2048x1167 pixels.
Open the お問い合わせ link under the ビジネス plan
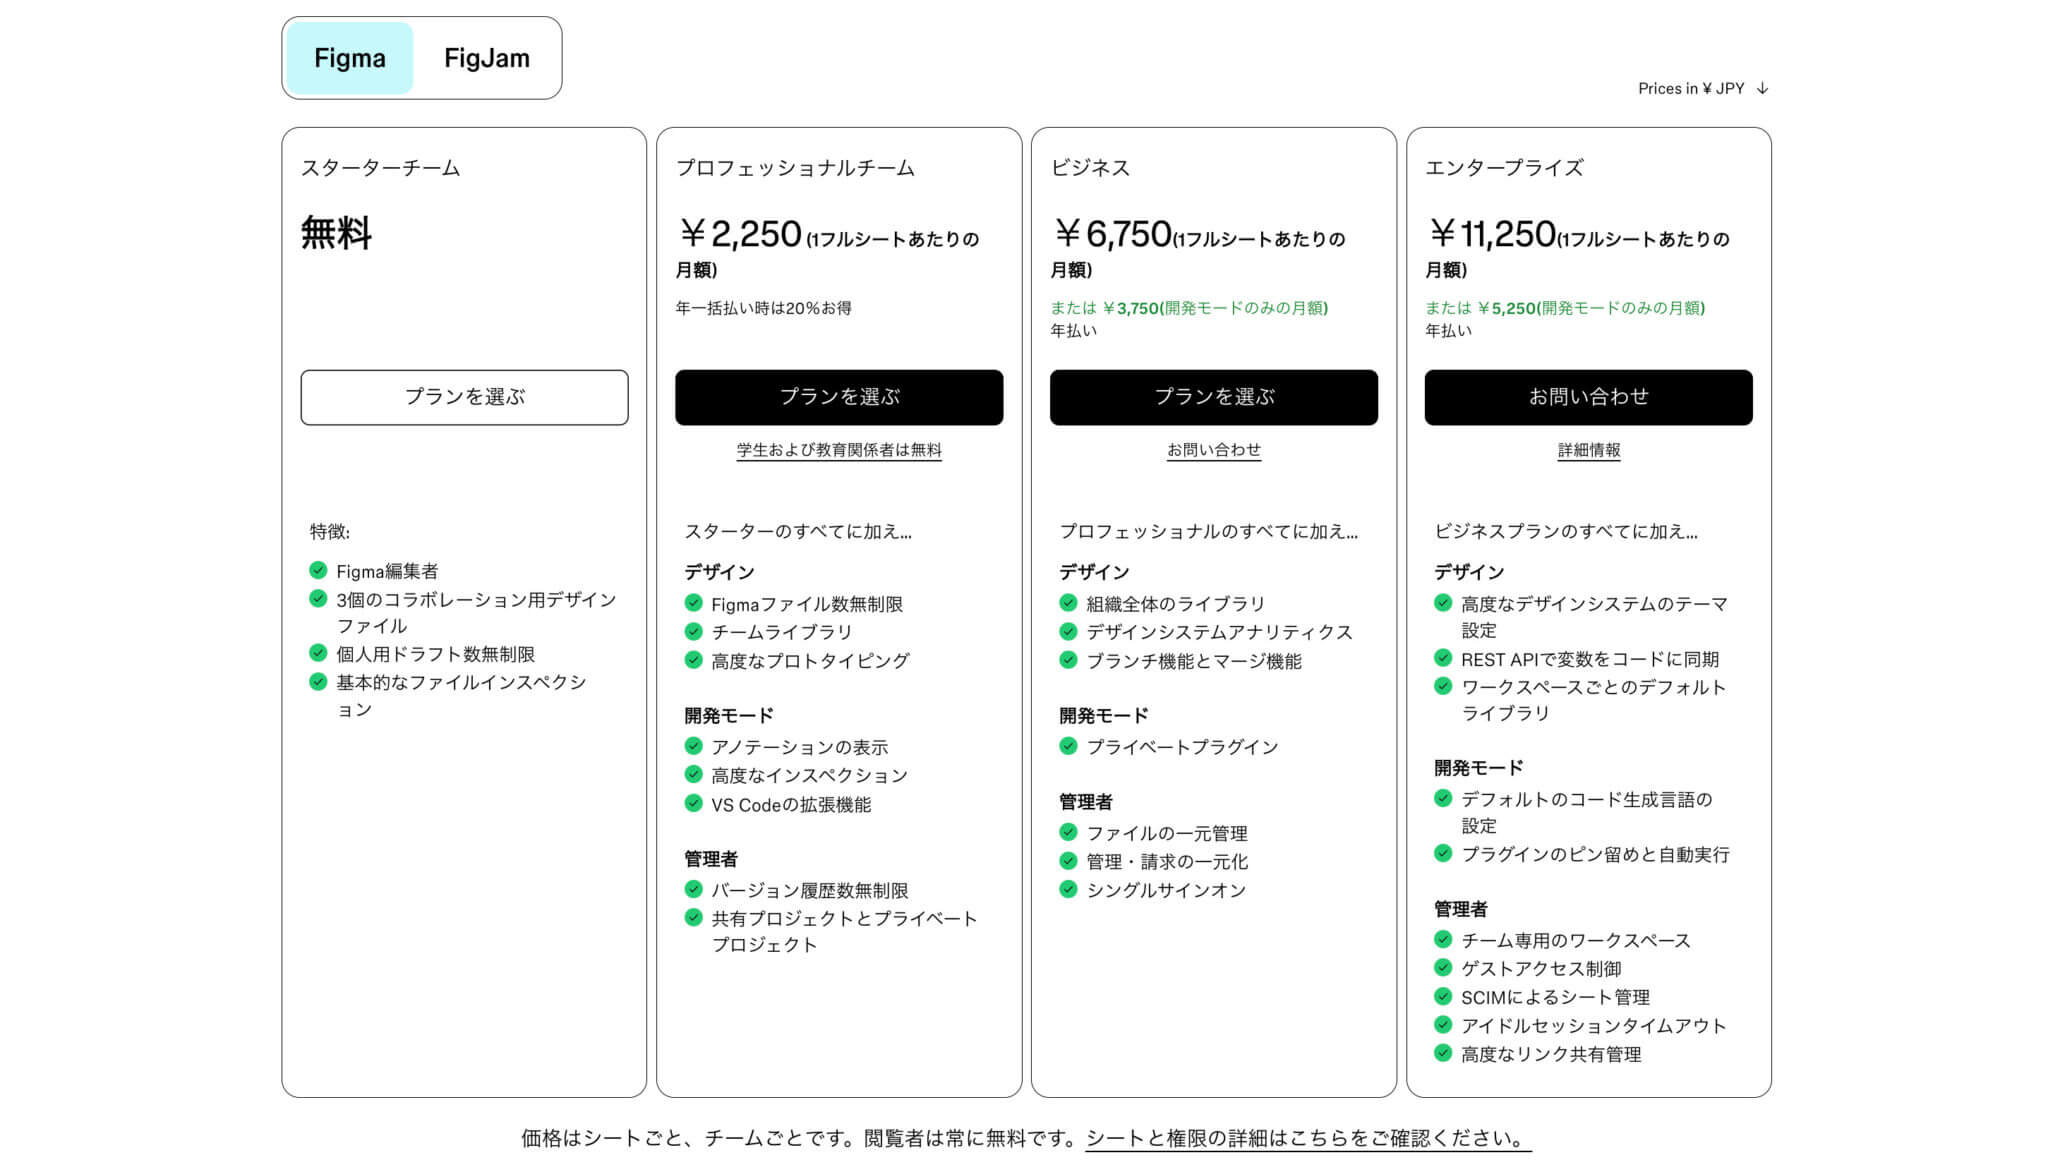click(x=1214, y=450)
